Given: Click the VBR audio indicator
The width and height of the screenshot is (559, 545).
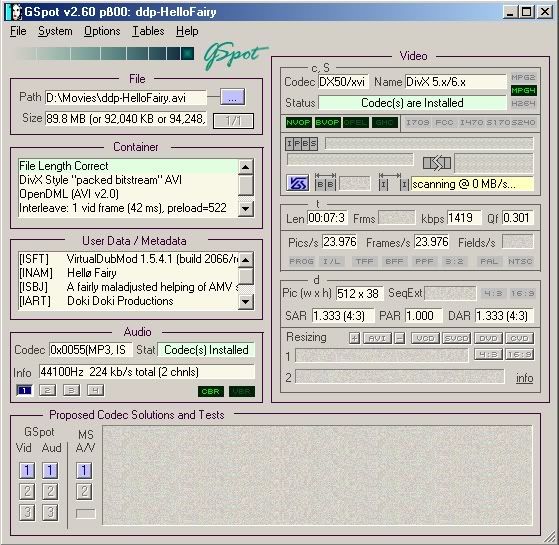Looking at the screenshot, I should coord(242,391).
